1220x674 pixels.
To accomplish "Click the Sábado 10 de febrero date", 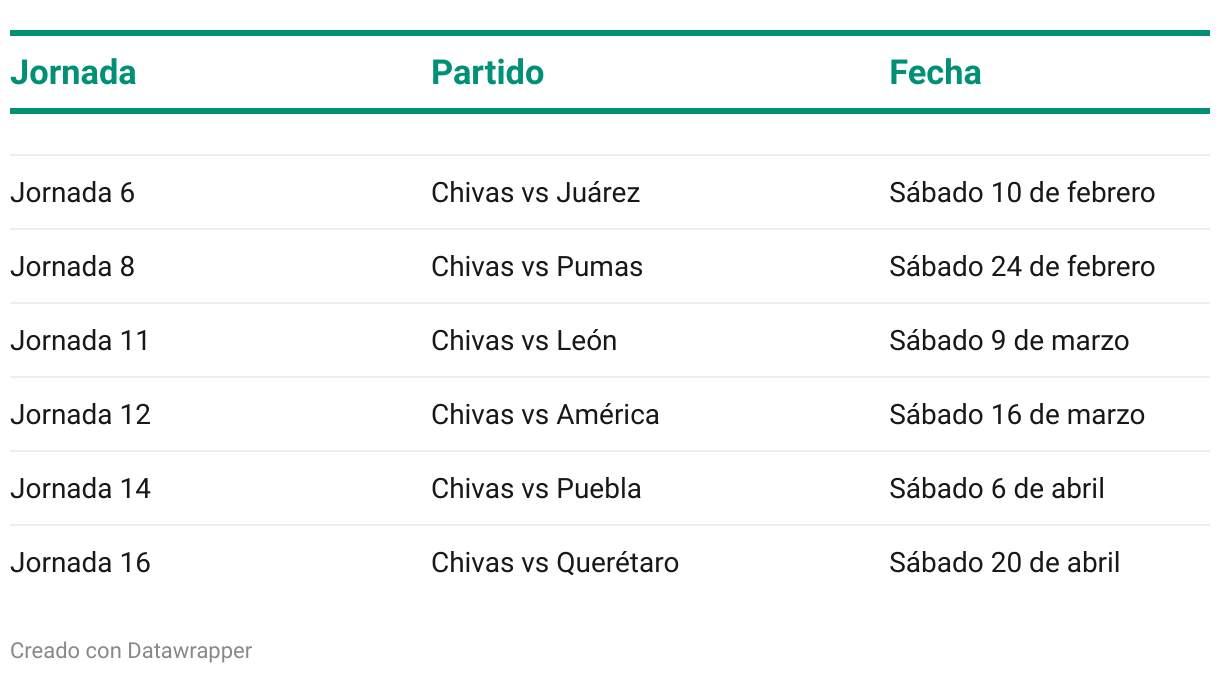I will (x=1022, y=192).
